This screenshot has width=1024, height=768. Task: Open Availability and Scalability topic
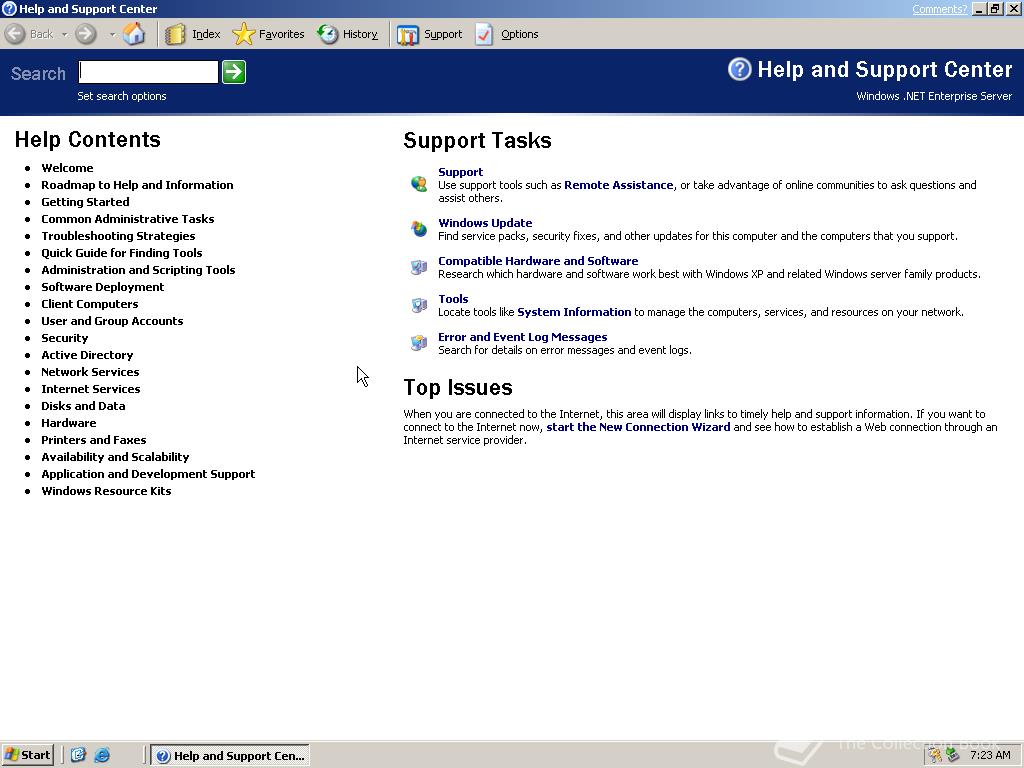point(115,456)
